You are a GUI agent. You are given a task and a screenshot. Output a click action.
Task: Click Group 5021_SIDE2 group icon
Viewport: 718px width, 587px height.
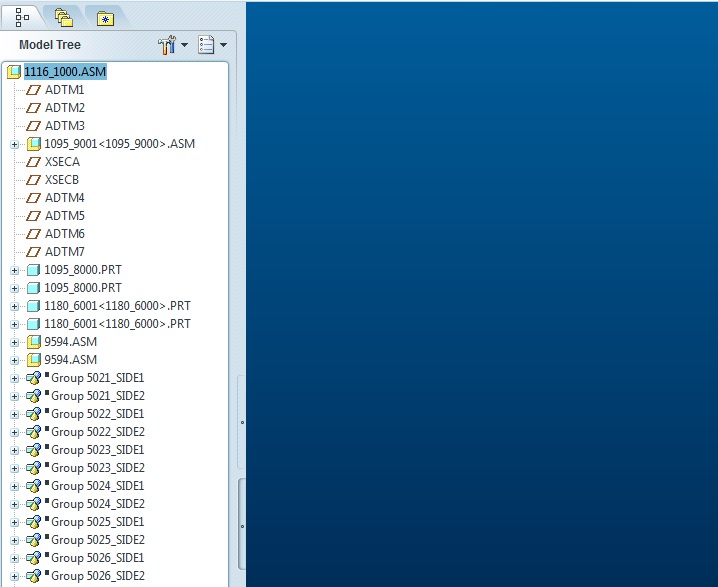tap(33, 396)
